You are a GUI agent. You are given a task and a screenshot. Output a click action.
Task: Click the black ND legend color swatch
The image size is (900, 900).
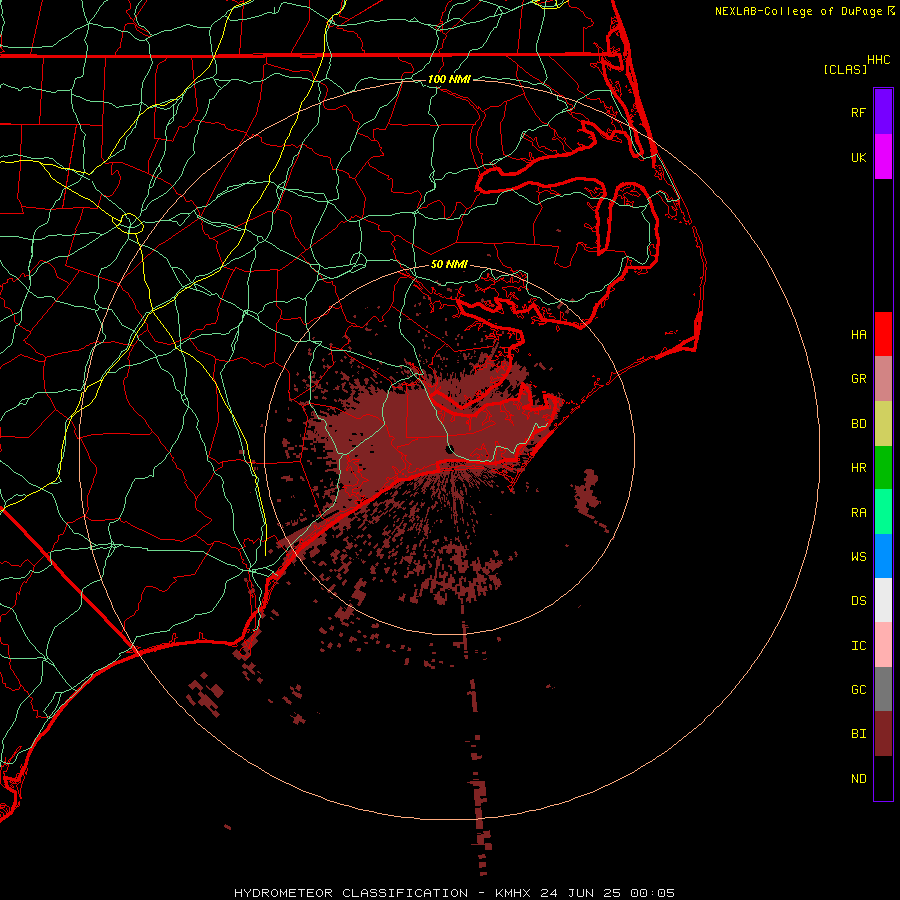click(x=883, y=778)
